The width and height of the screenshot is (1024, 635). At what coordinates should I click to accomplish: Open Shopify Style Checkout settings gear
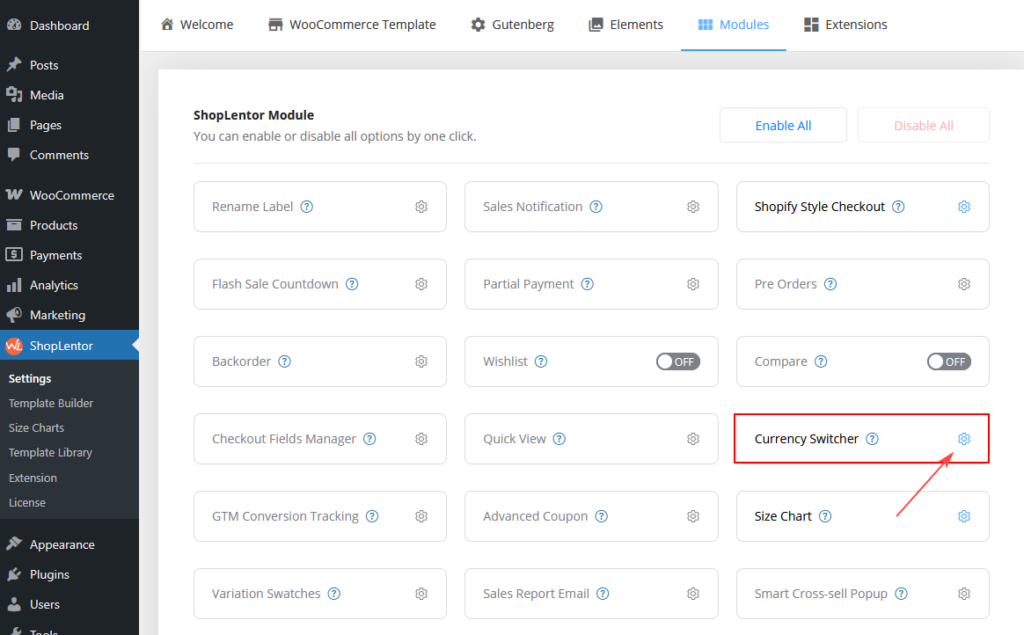pyautogui.click(x=964, y=207)
